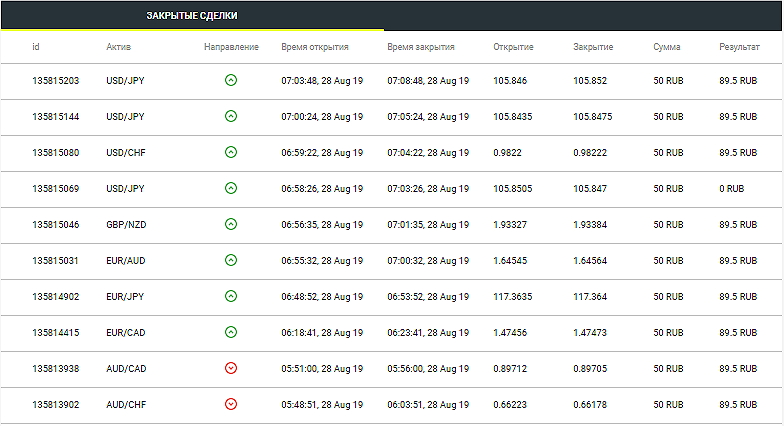
Task: Click opening price 105.846
Action: pos(510,80)
